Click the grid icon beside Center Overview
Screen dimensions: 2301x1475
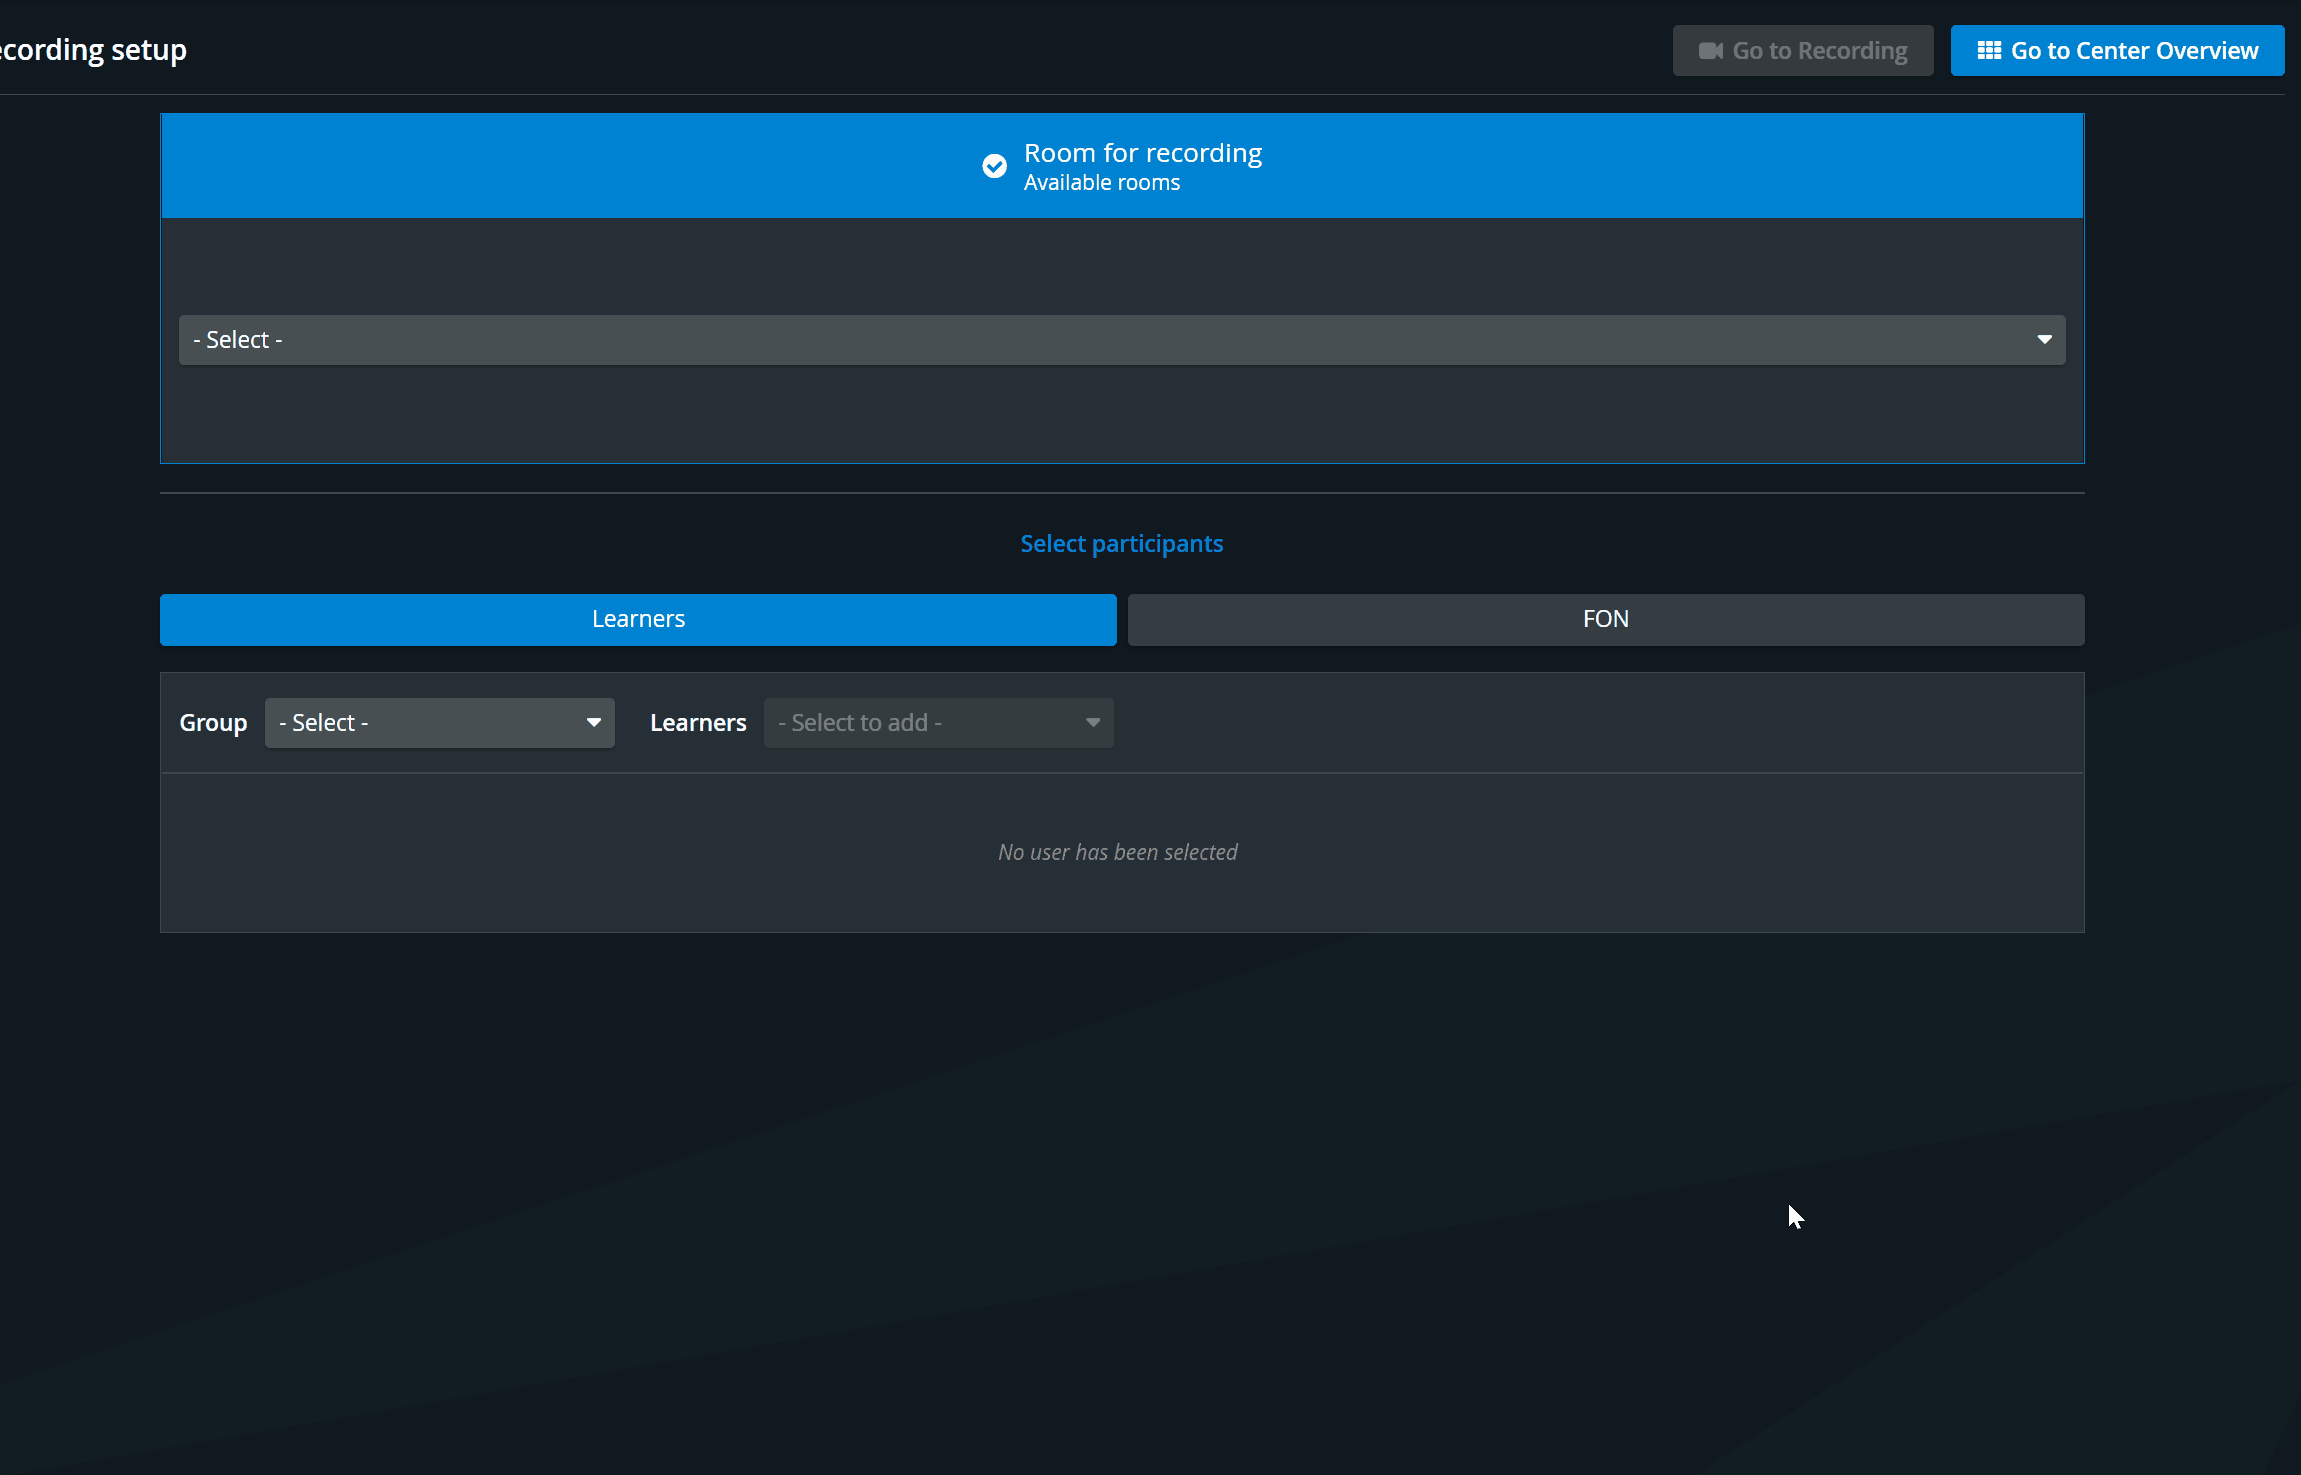1989,50
